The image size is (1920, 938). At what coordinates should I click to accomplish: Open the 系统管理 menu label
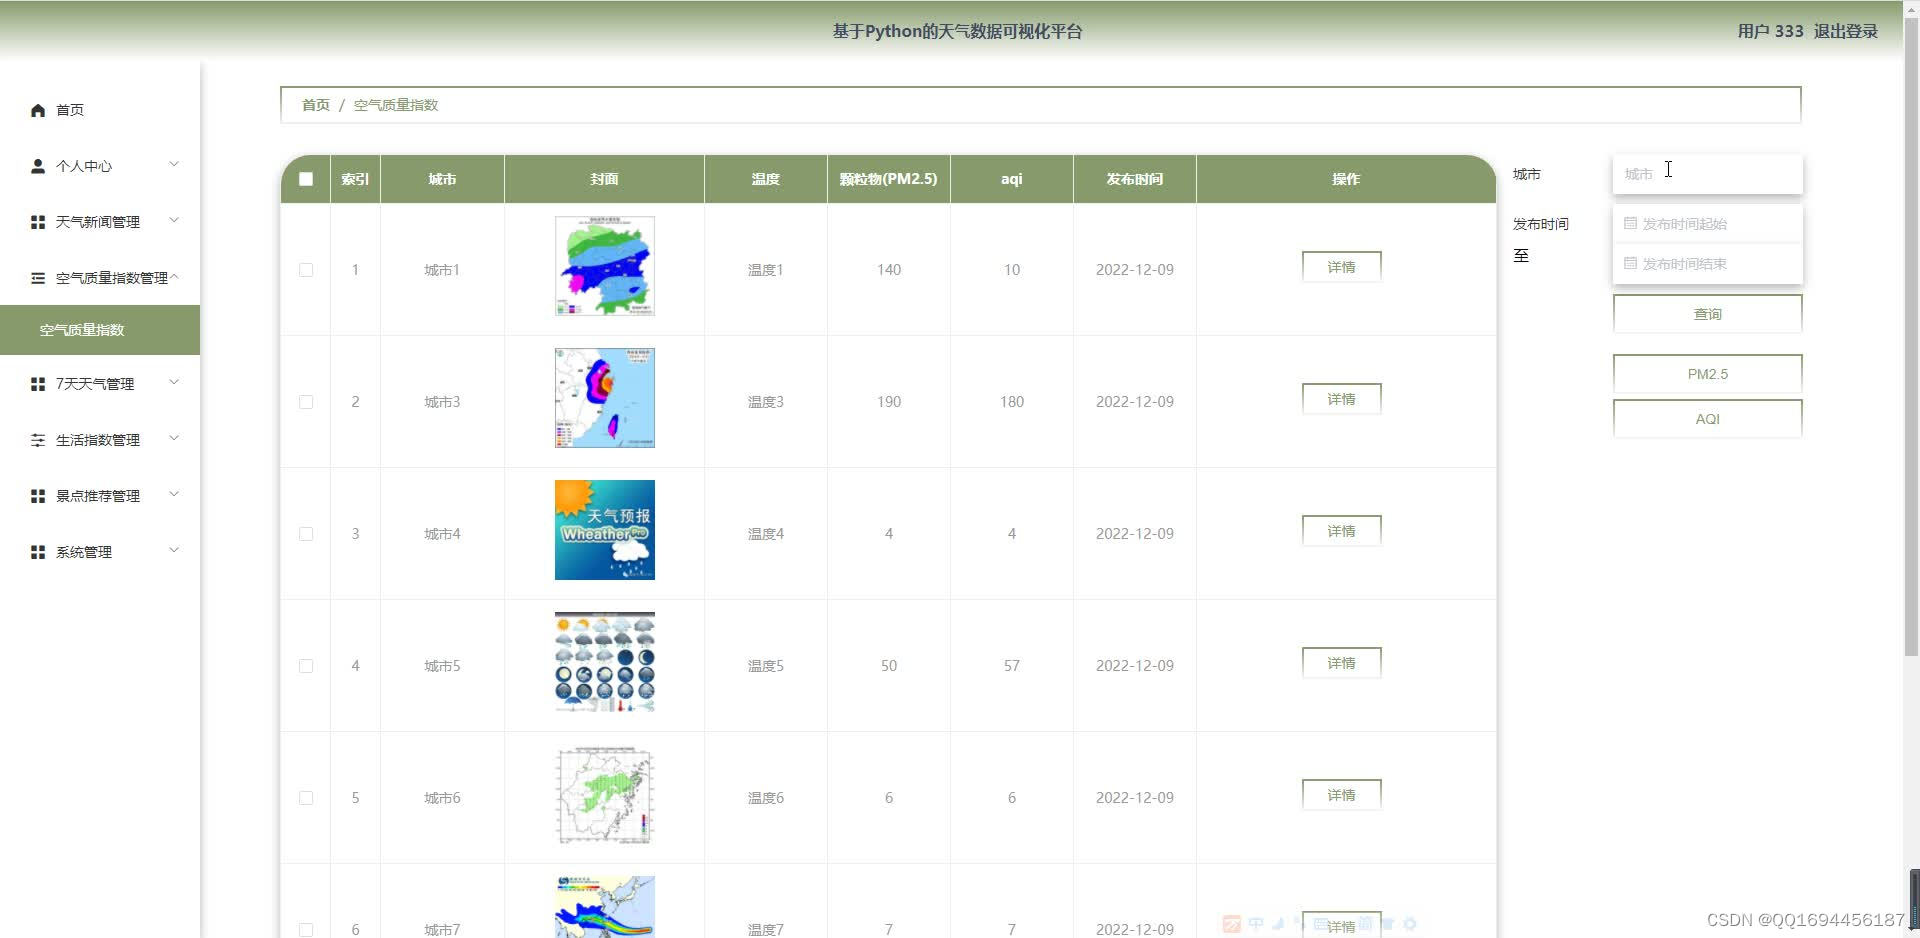tap(84, 552)
